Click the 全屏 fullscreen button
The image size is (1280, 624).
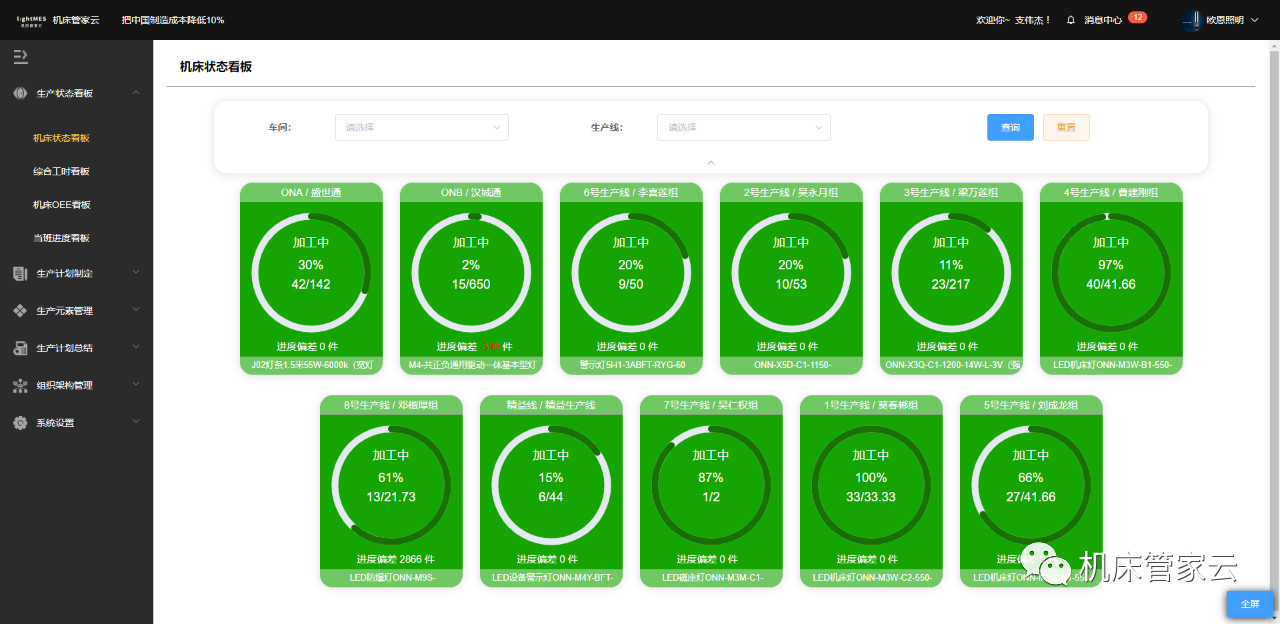click(1250, 604)
